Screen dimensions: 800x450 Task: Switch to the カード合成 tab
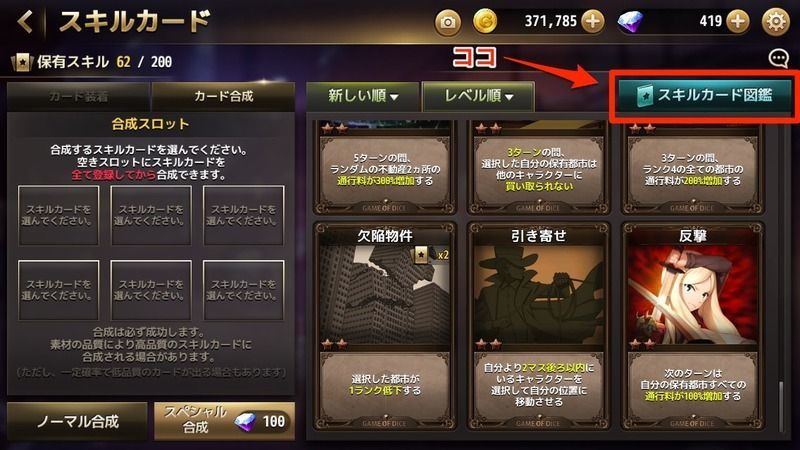223,96
